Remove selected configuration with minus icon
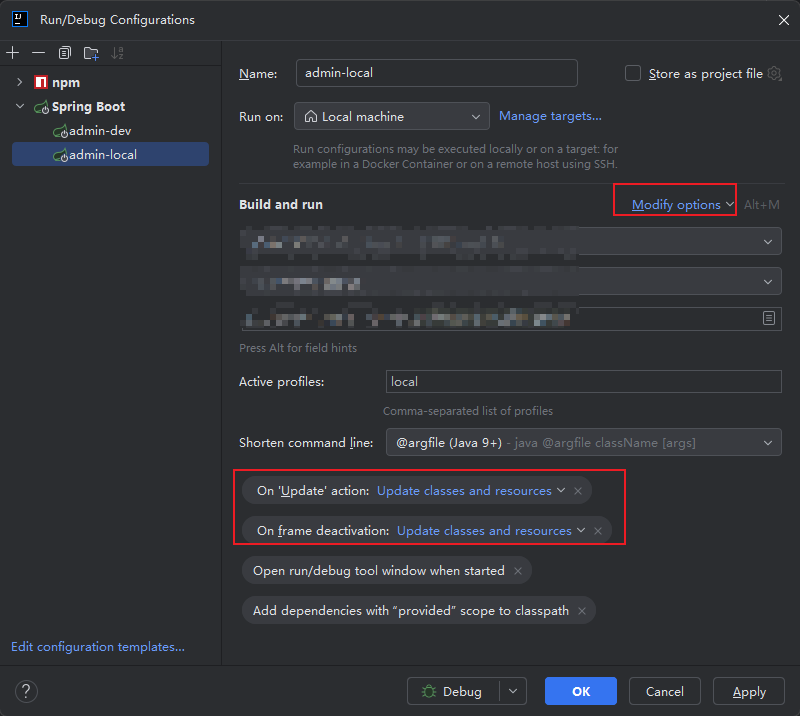 (38, 53)
